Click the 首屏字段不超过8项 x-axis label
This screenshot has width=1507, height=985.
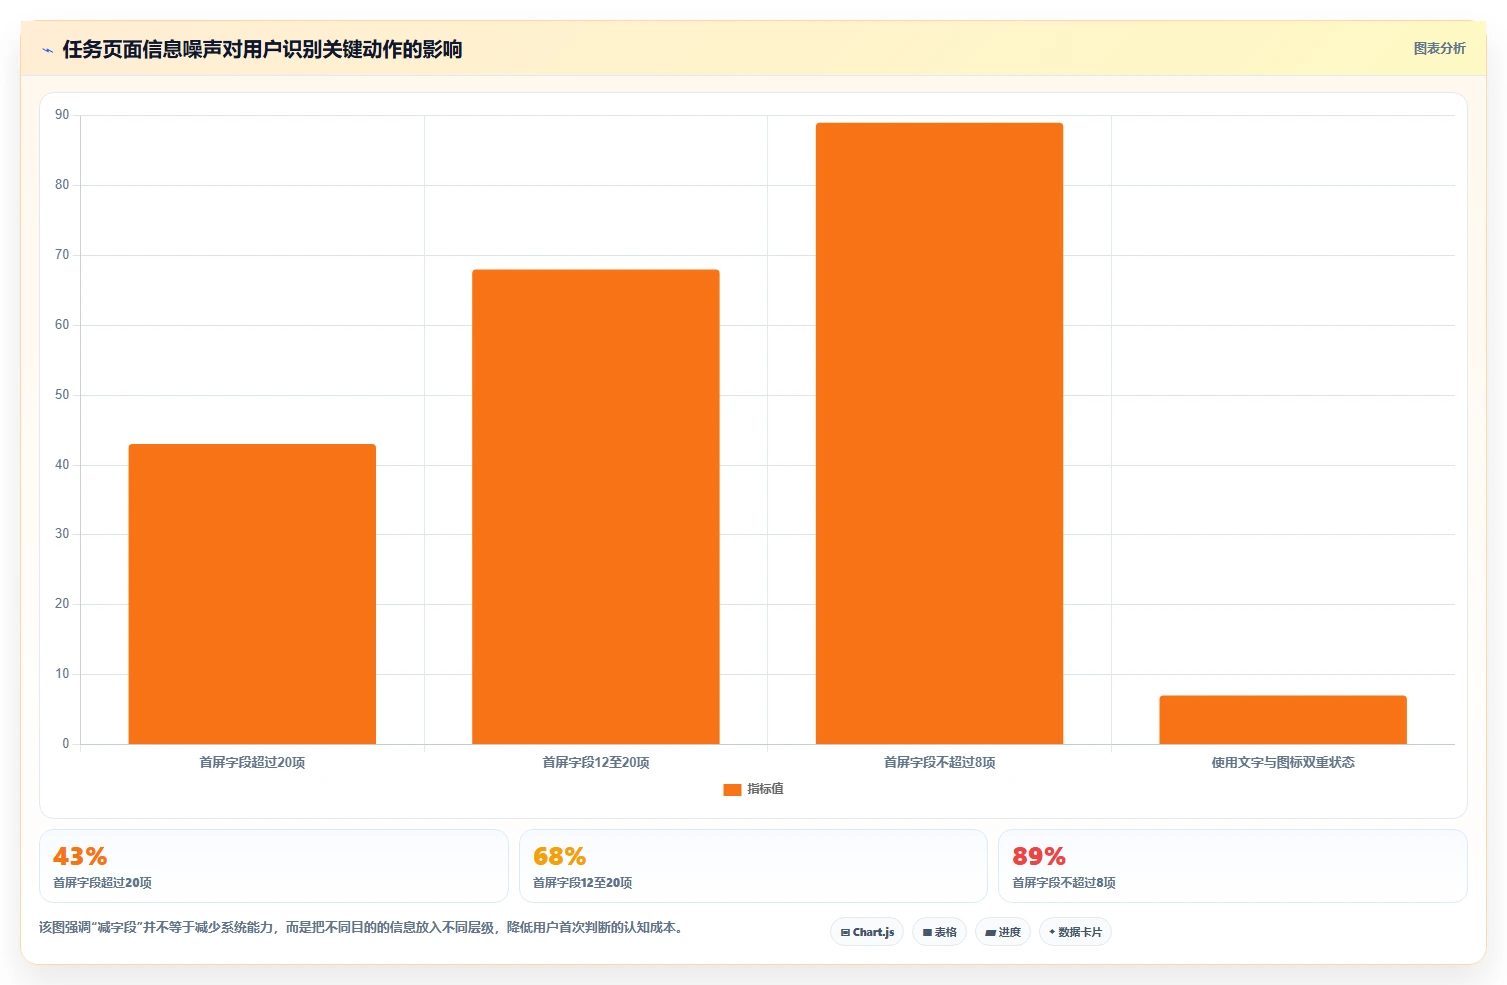(x=939, y=763)
